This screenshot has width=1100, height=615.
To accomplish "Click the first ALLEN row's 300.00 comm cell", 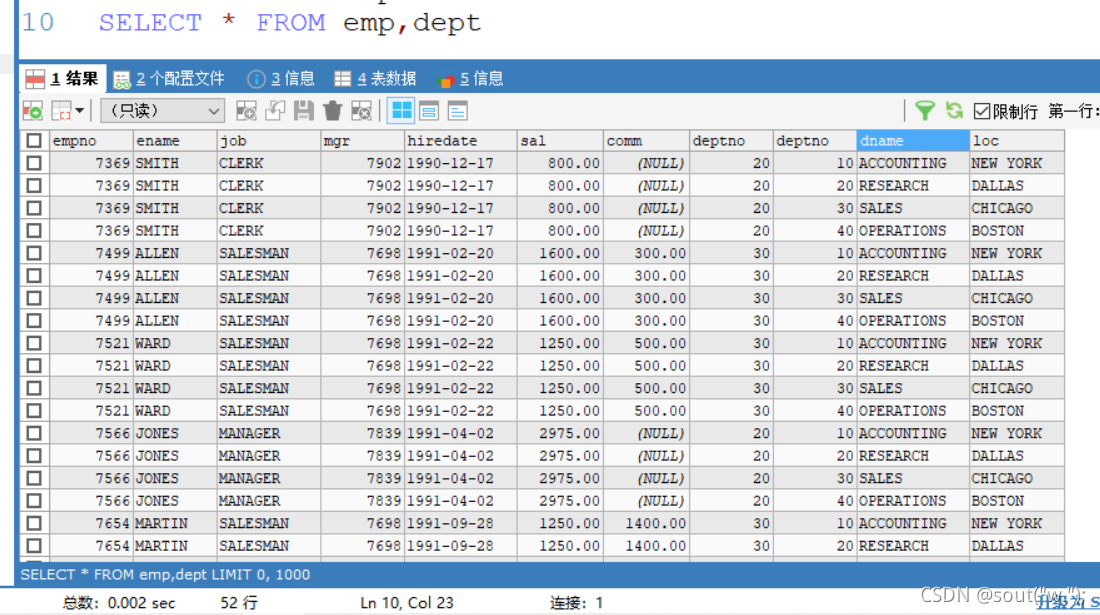I will pyautogui.click(x=646, y=252).
